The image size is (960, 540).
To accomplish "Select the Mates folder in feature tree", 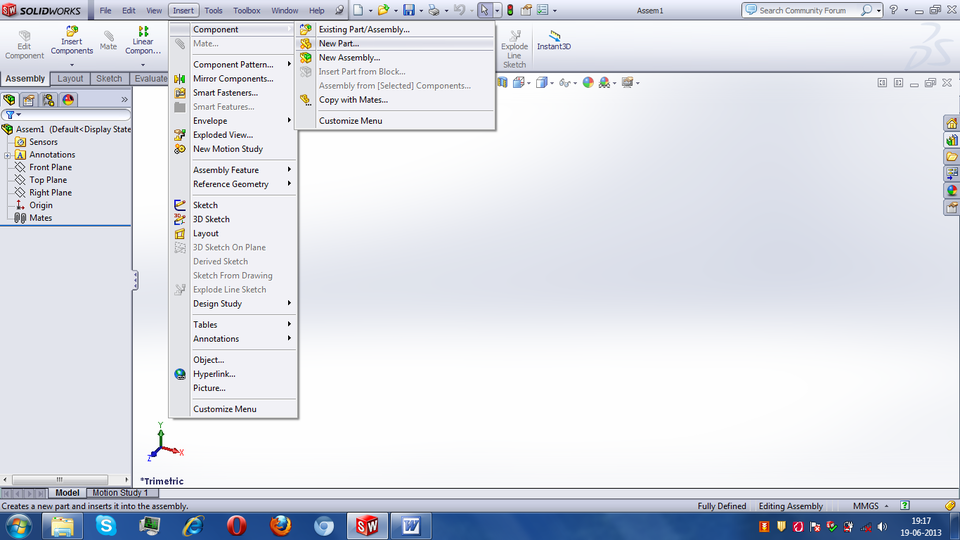I will tap(40, 218).
